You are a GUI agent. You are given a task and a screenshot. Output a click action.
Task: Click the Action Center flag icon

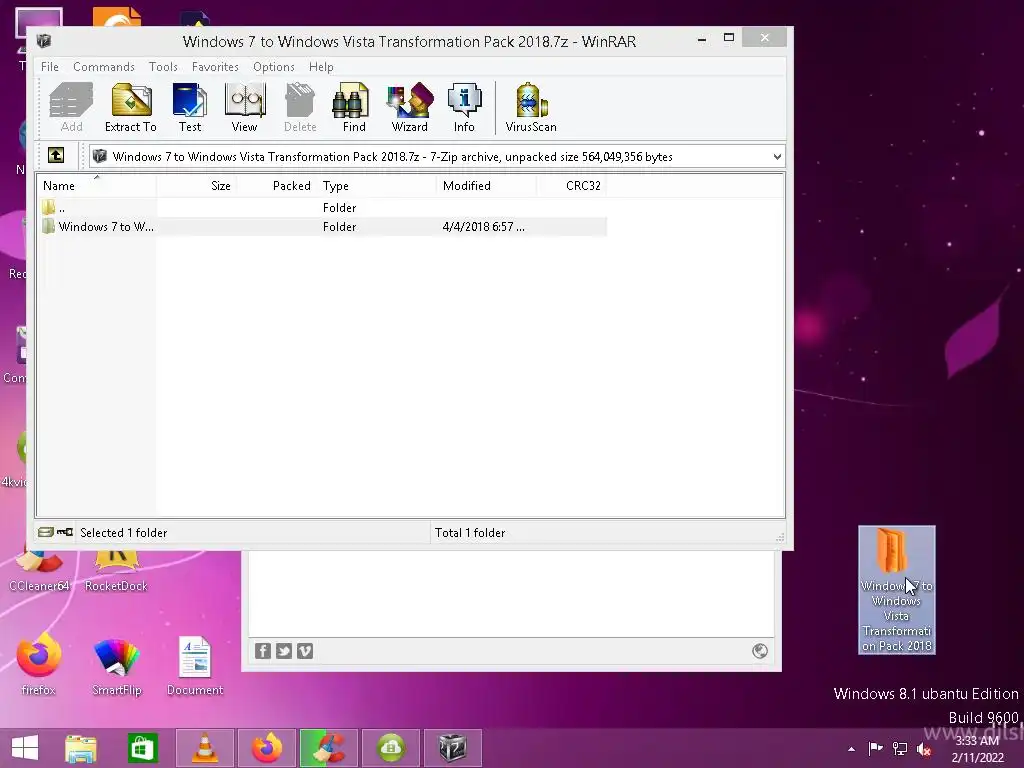coord(875,749)
